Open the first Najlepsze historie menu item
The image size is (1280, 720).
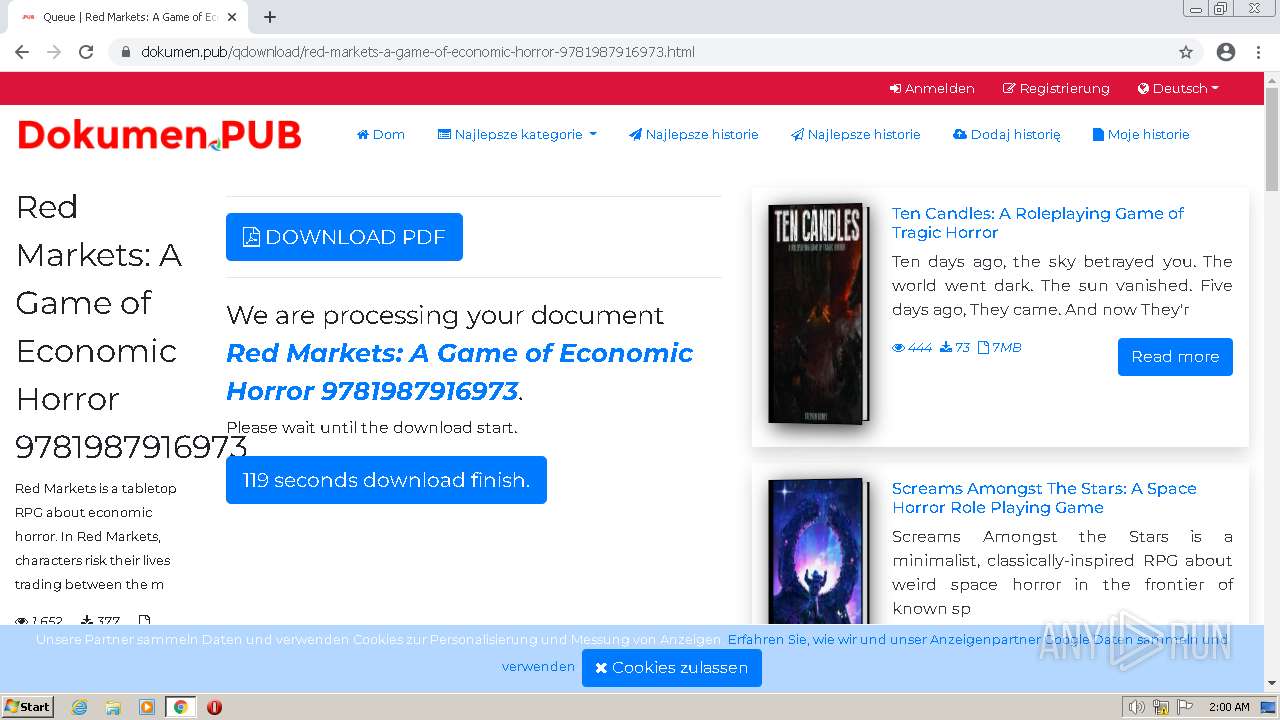click(x=694, y=134)
